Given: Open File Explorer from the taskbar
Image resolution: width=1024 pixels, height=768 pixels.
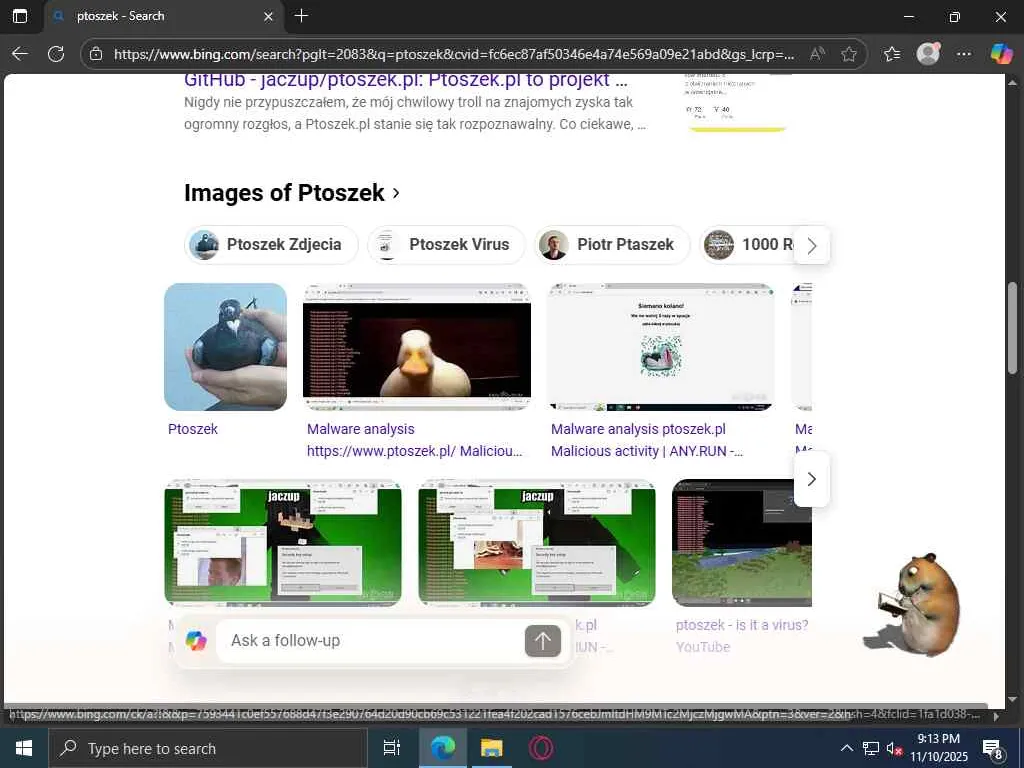Looking at the screenshot, I should point(492,748).
